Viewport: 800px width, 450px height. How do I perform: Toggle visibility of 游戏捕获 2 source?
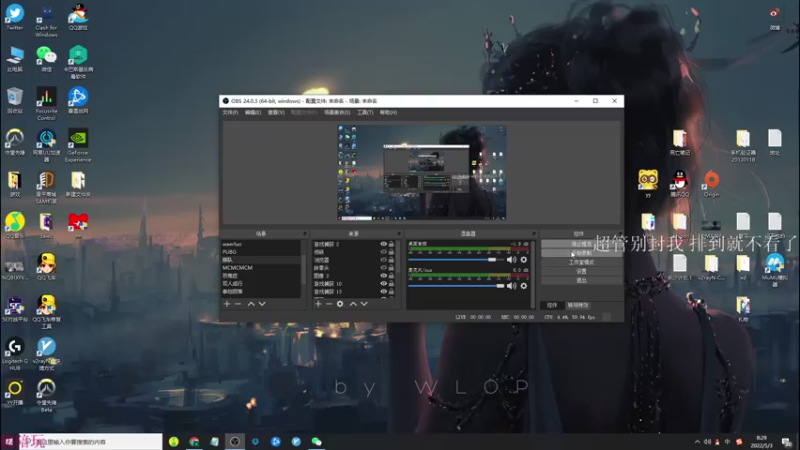(383, 244)
